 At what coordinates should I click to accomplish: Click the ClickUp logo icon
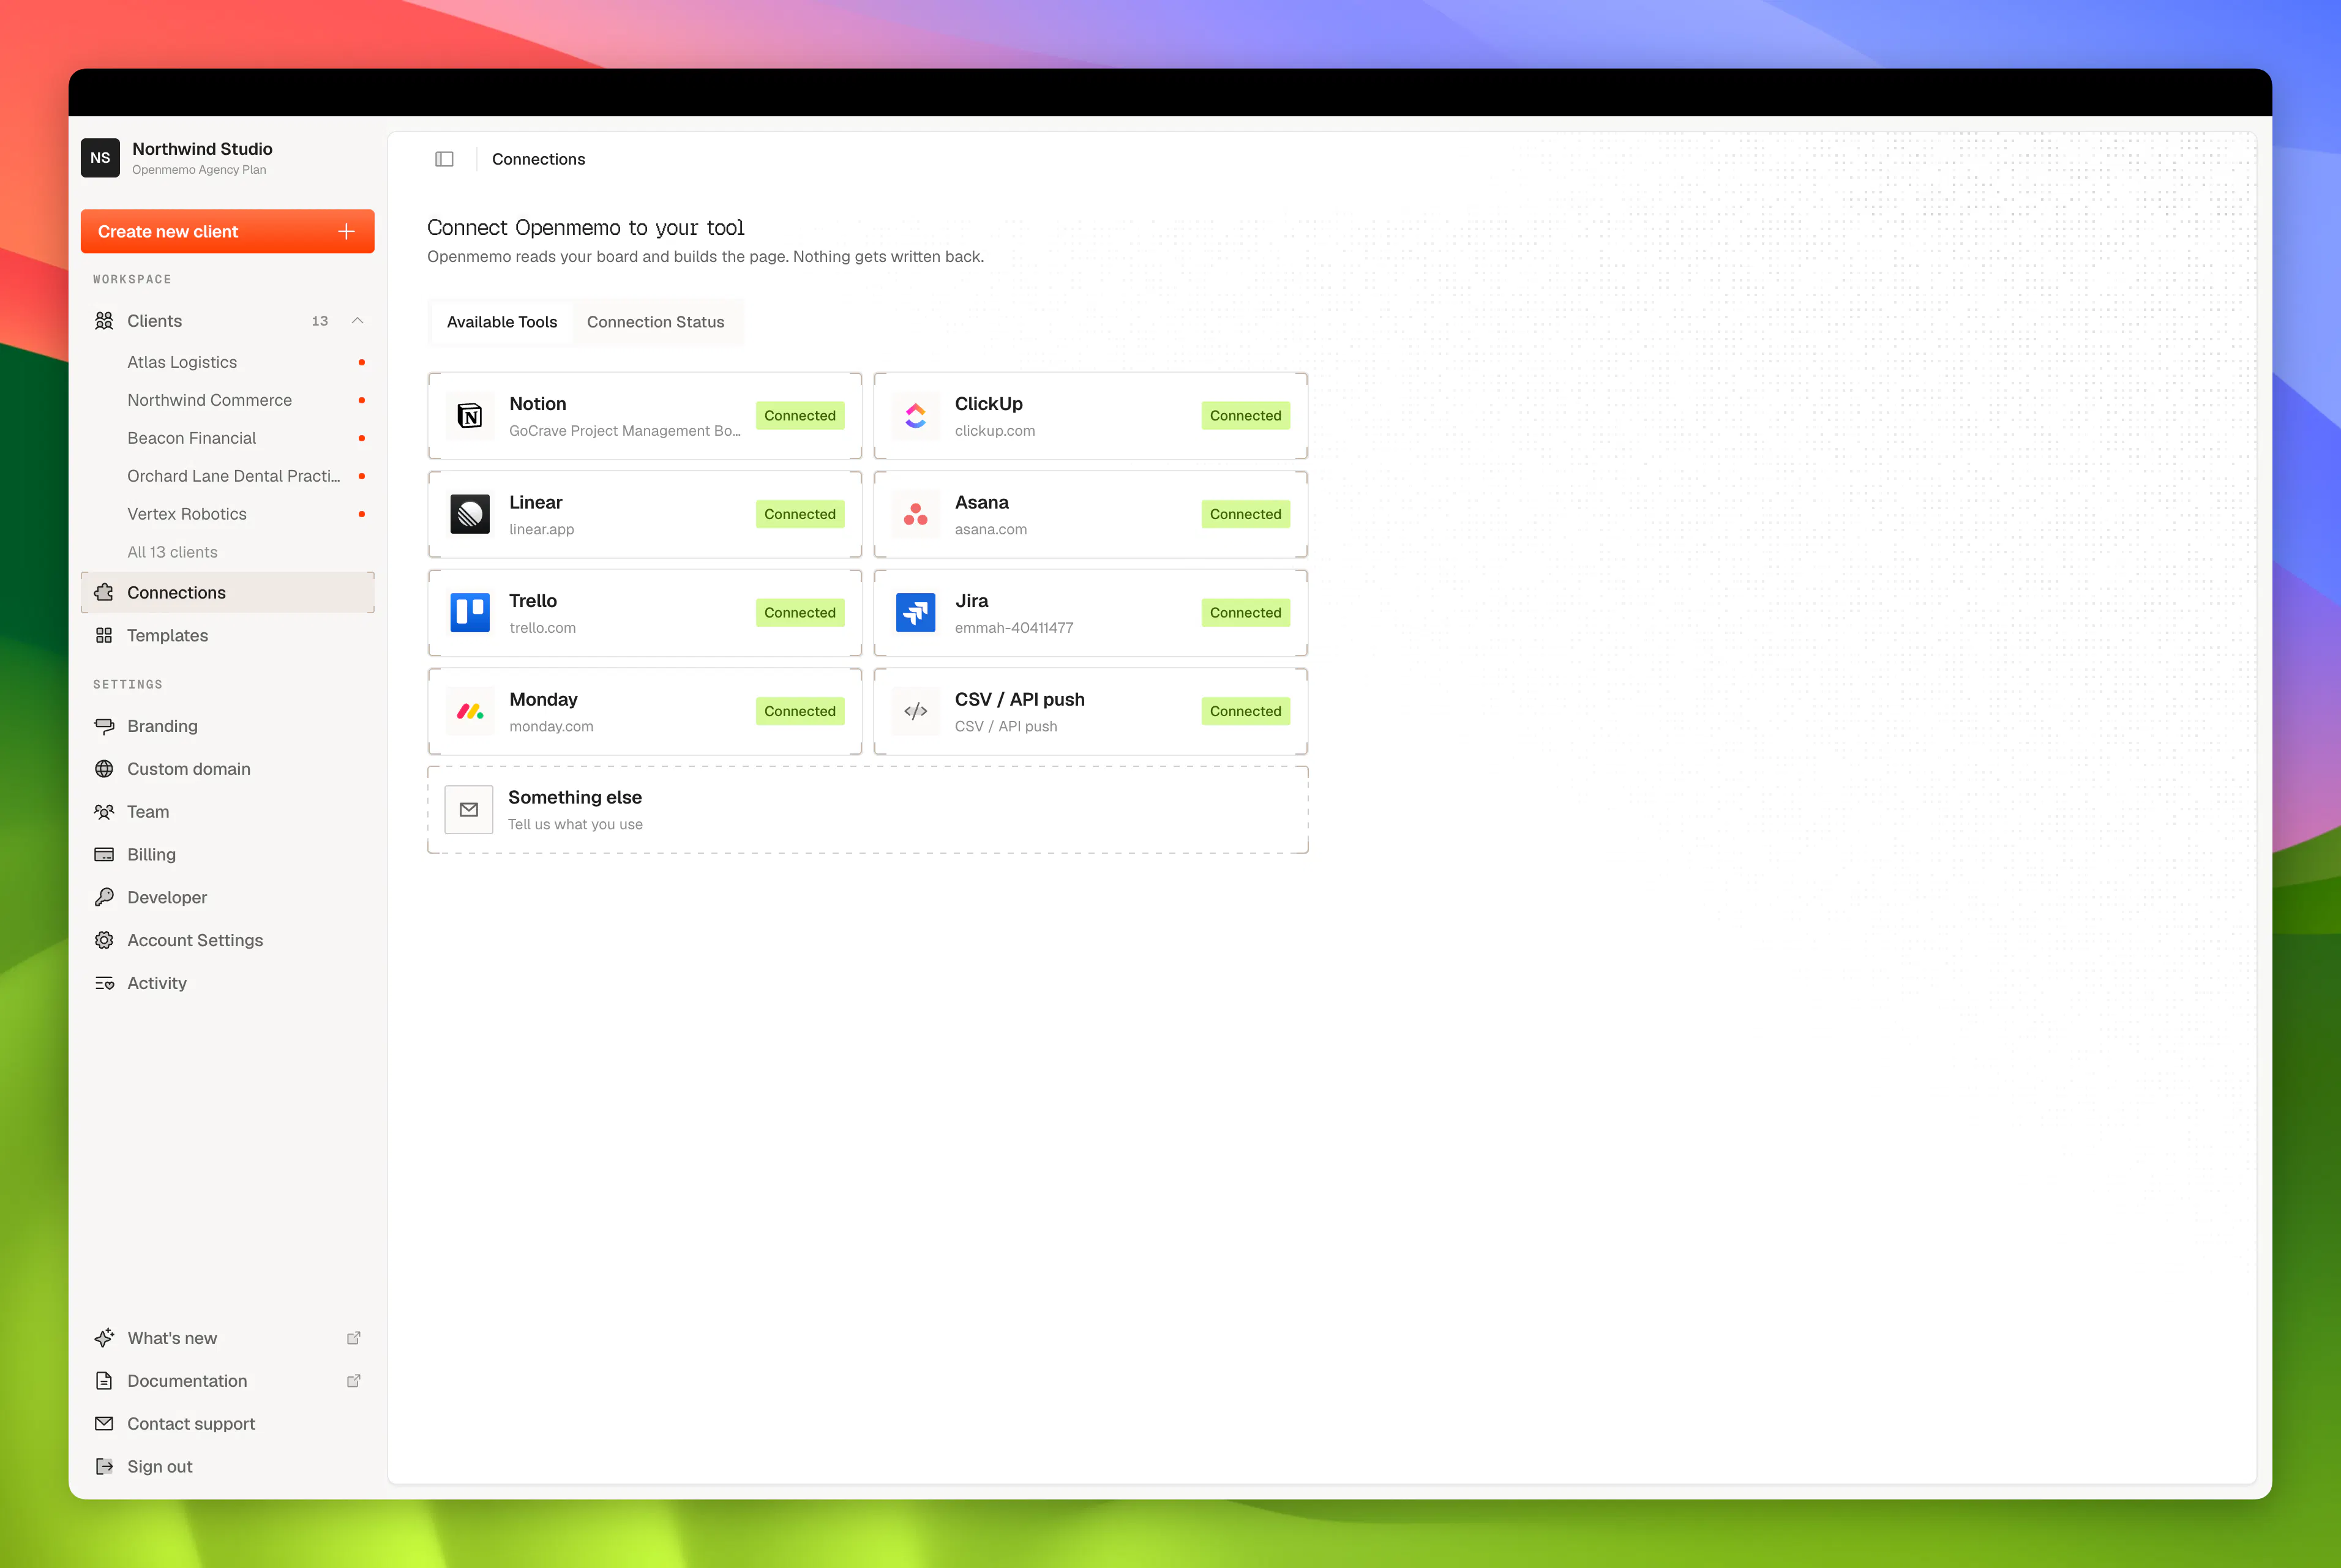tap(915, 416)
